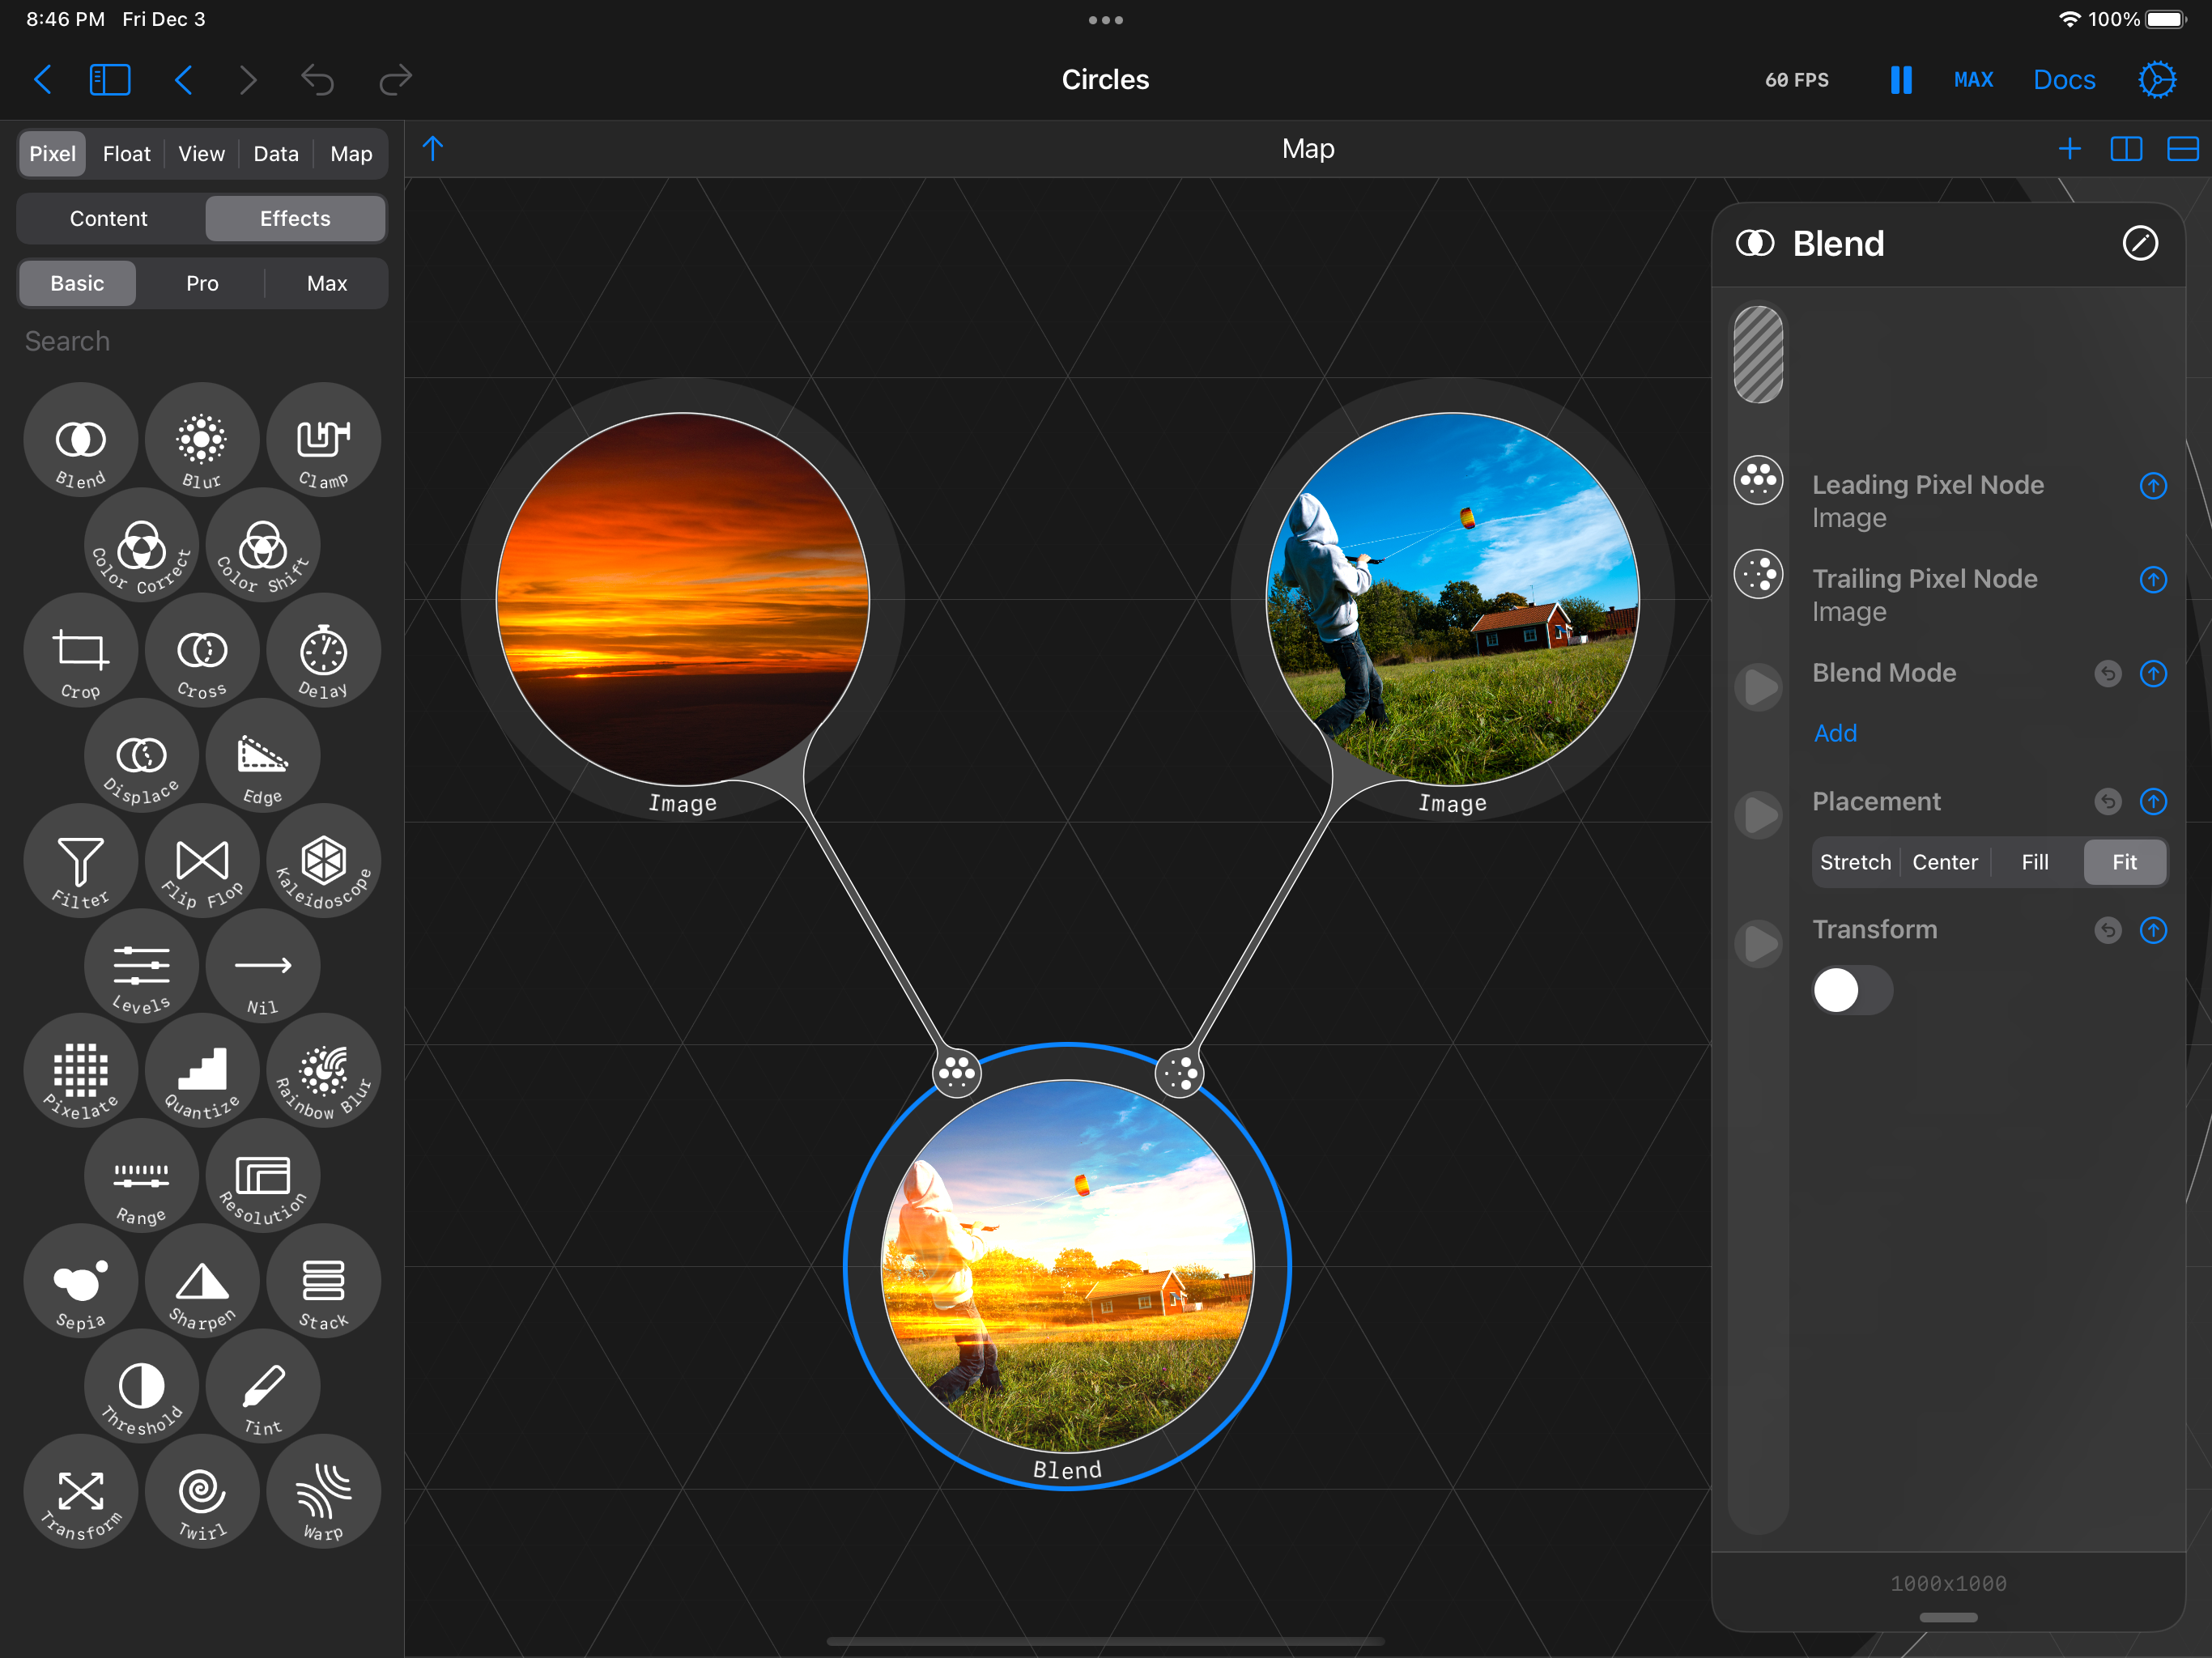
Task: Open the settings gear icon
Action: 2156,80
